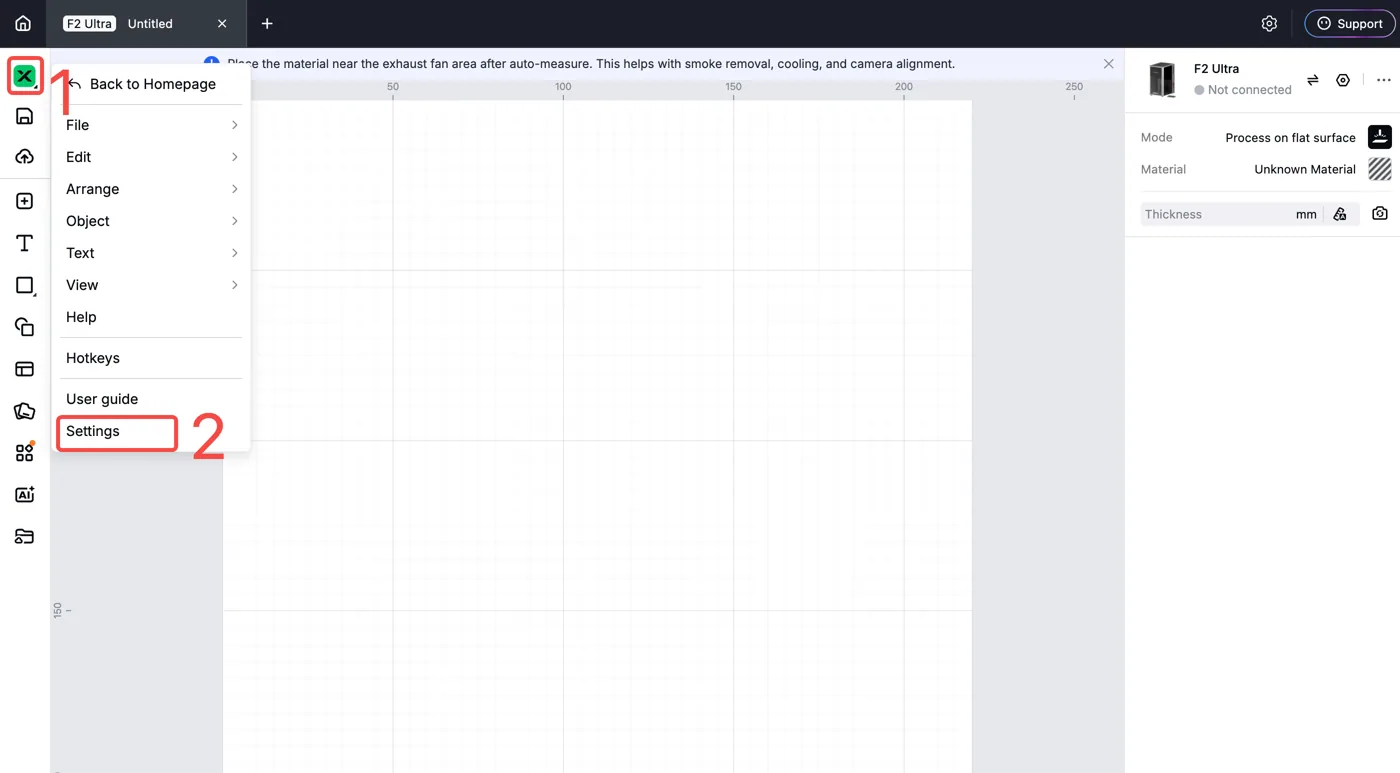The width and height of the screenshot is (1400, 773).
Task: Click the Support button
Action: [1349, 23]
